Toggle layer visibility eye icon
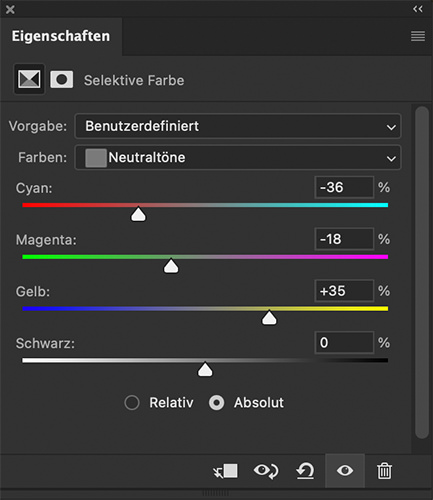Screen dimensions: 433x500 pos(345,471)
